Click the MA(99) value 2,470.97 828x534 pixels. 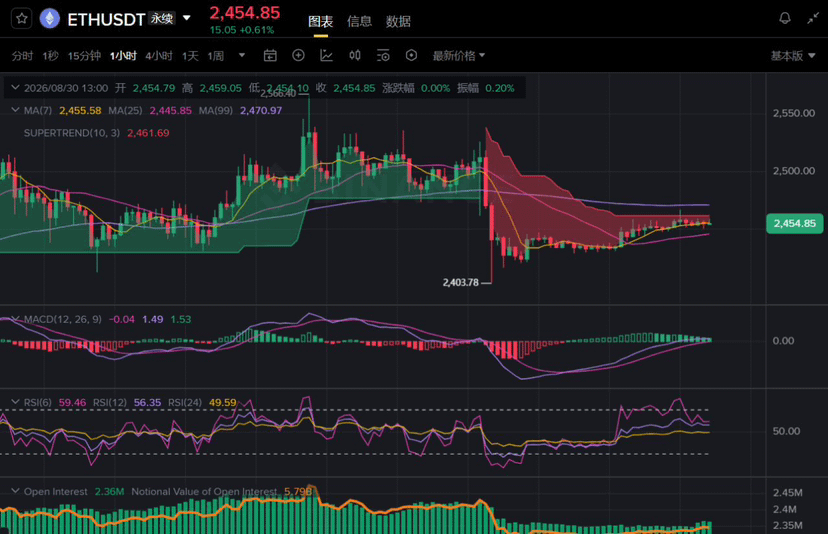pyautogui.click(x=261, y=110)
